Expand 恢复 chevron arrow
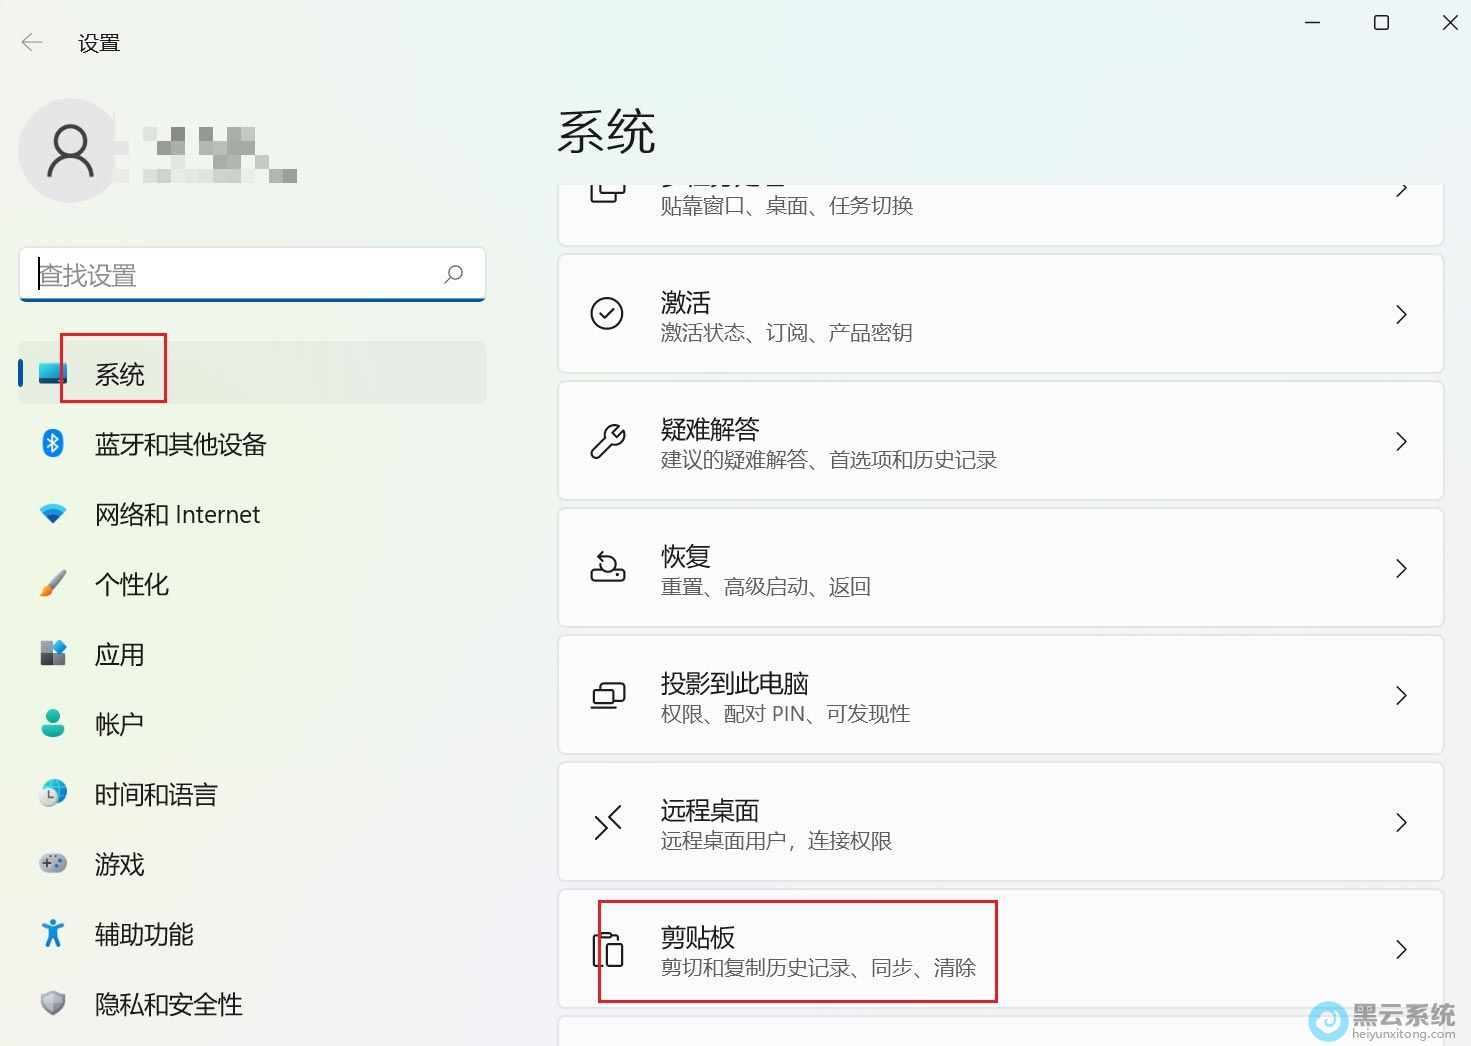The image size is (1471, 1046). click(x=1401, y=568)
